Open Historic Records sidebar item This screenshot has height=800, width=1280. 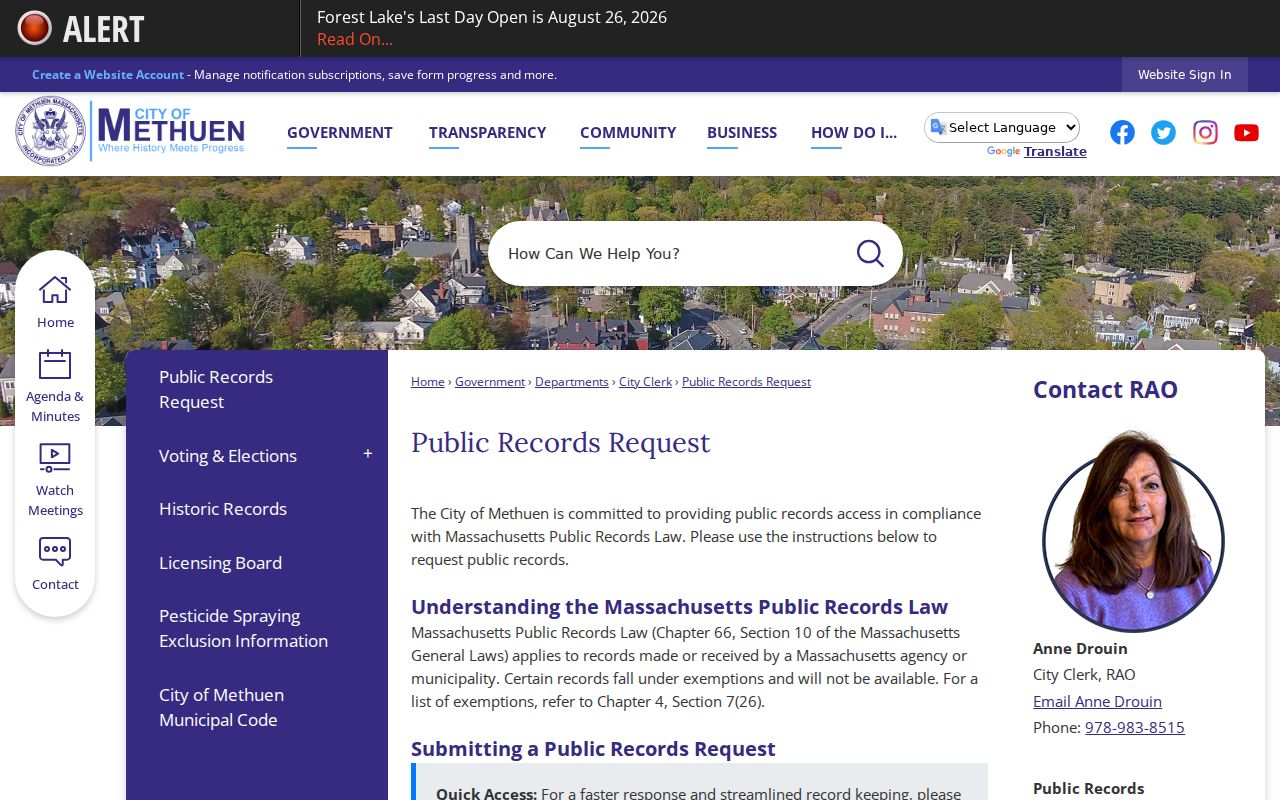[223, 509]
